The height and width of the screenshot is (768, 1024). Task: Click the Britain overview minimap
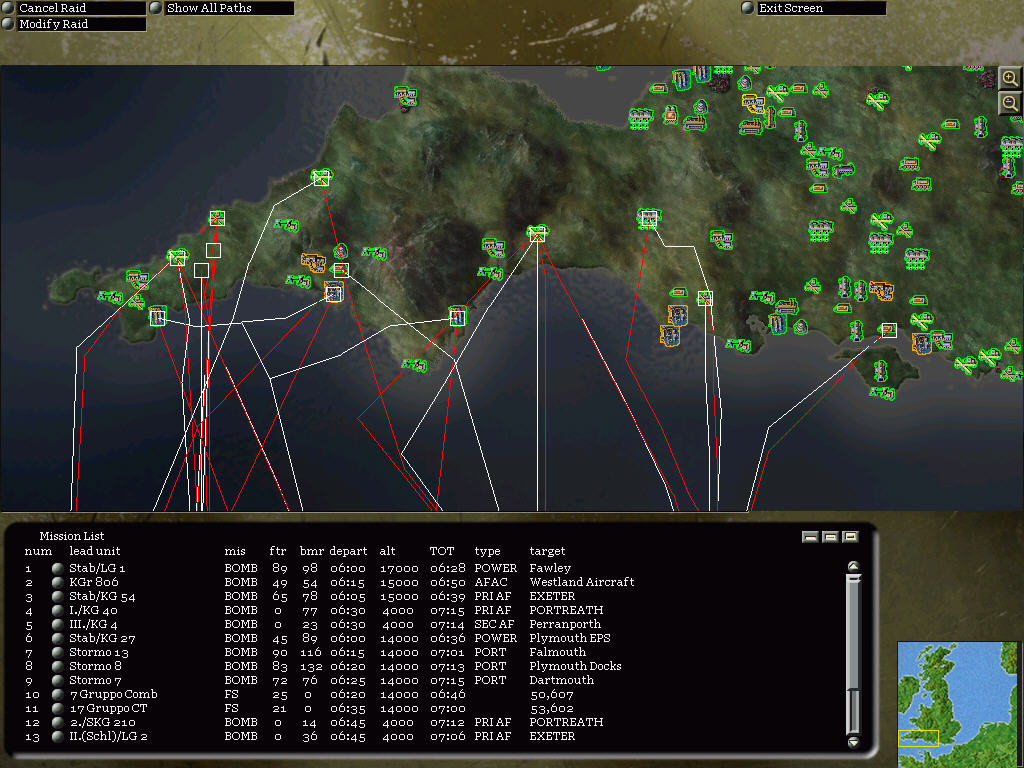(957, 705)
